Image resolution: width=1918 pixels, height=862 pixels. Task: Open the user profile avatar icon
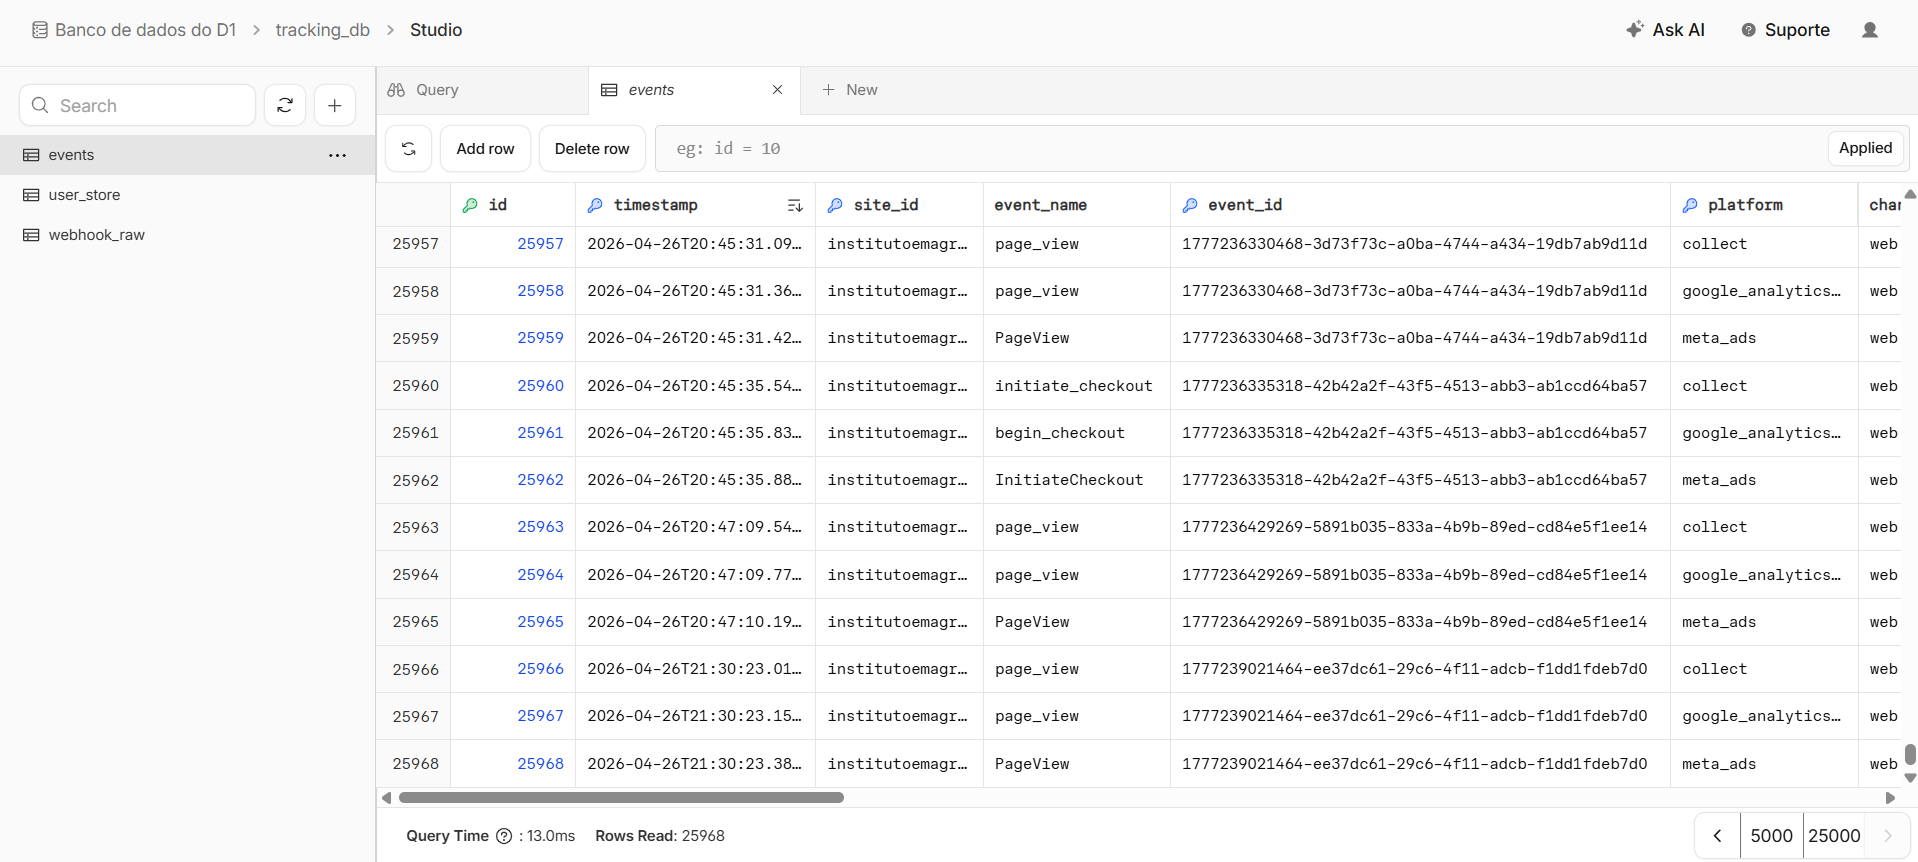[1870, 30]
